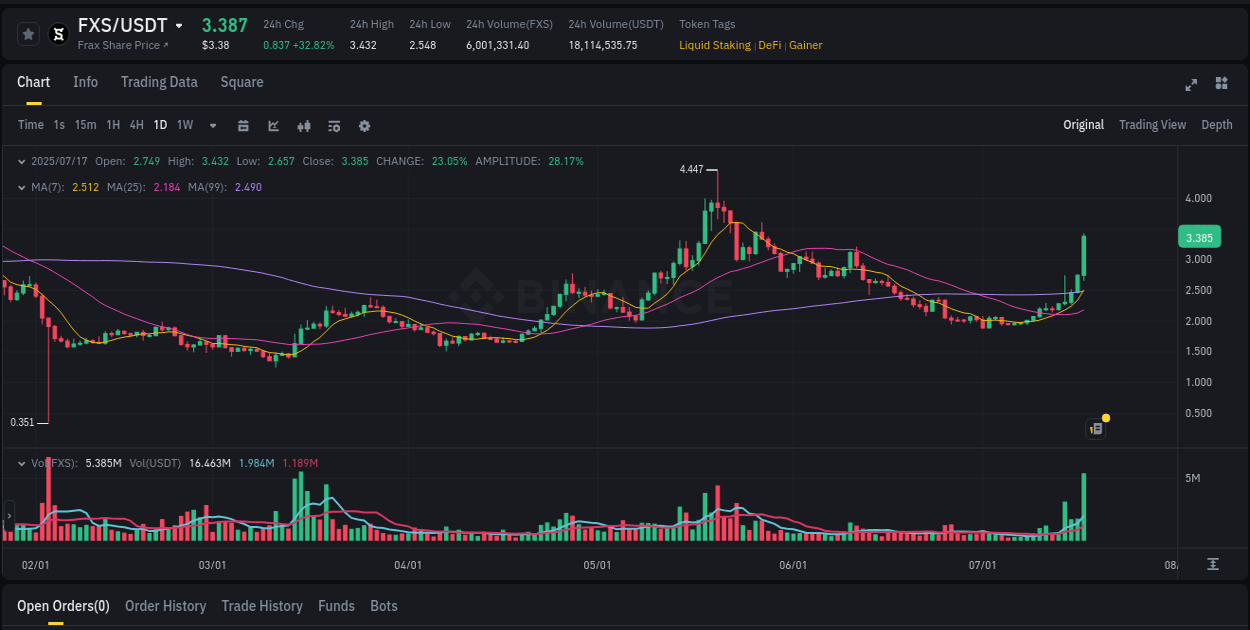Open the layout widgets icon
Screen dimensions: 1250x630
[1221, 85]
